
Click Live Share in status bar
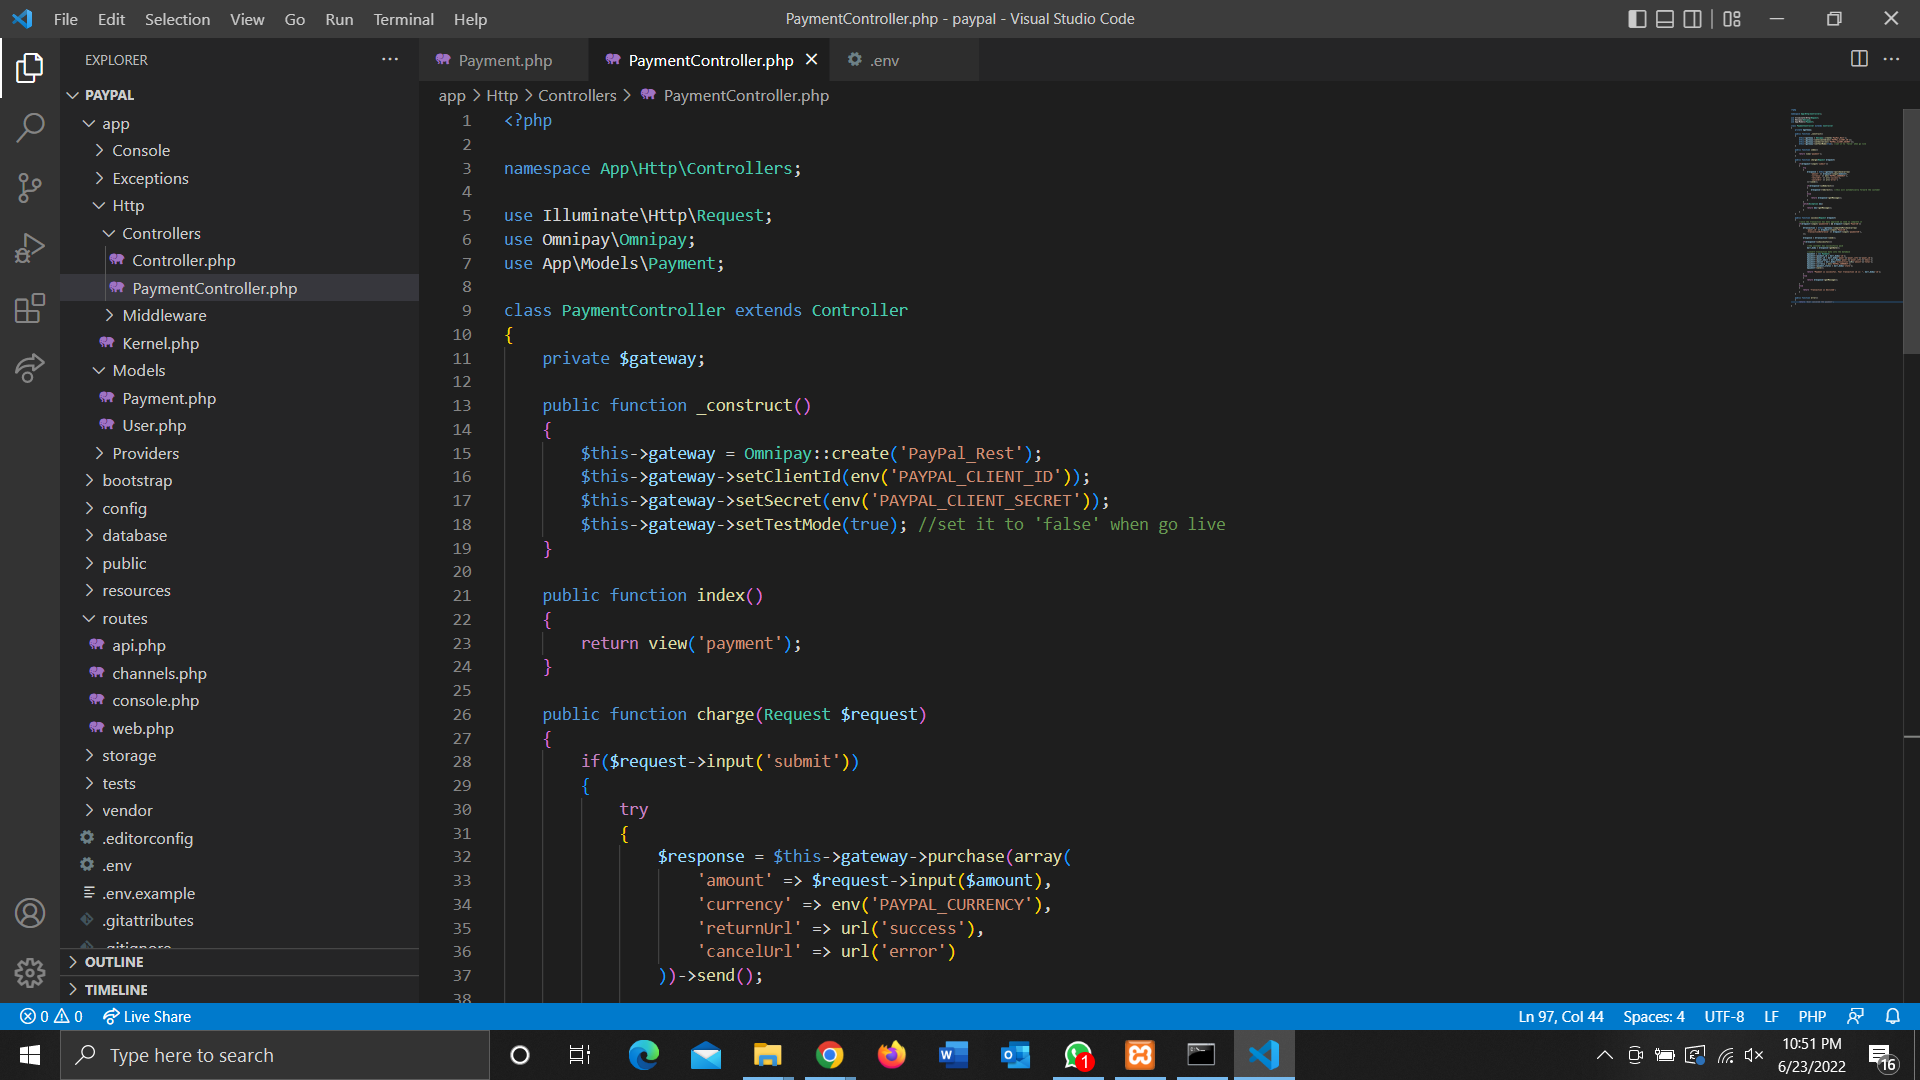pyautogui.click(x=147, y=1016)
